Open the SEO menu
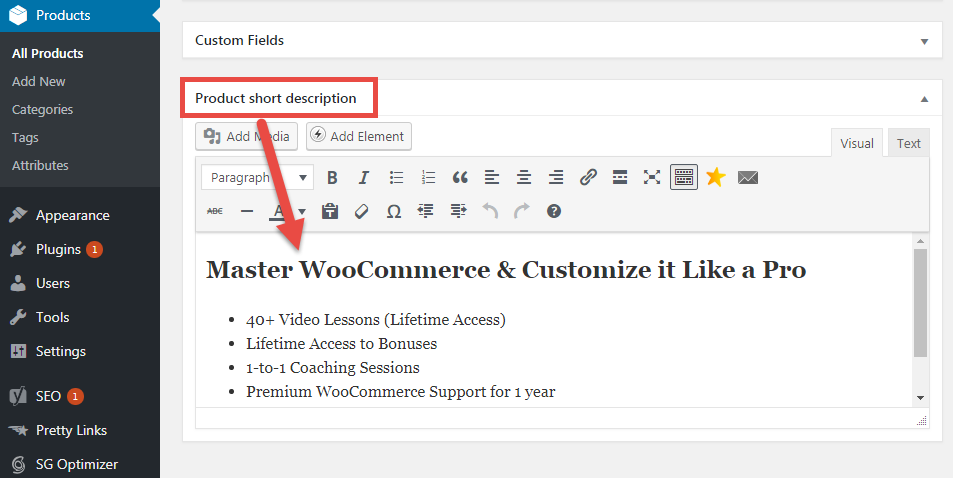The image size is (953, 478). pyautogui.click(x=80, y=397)
